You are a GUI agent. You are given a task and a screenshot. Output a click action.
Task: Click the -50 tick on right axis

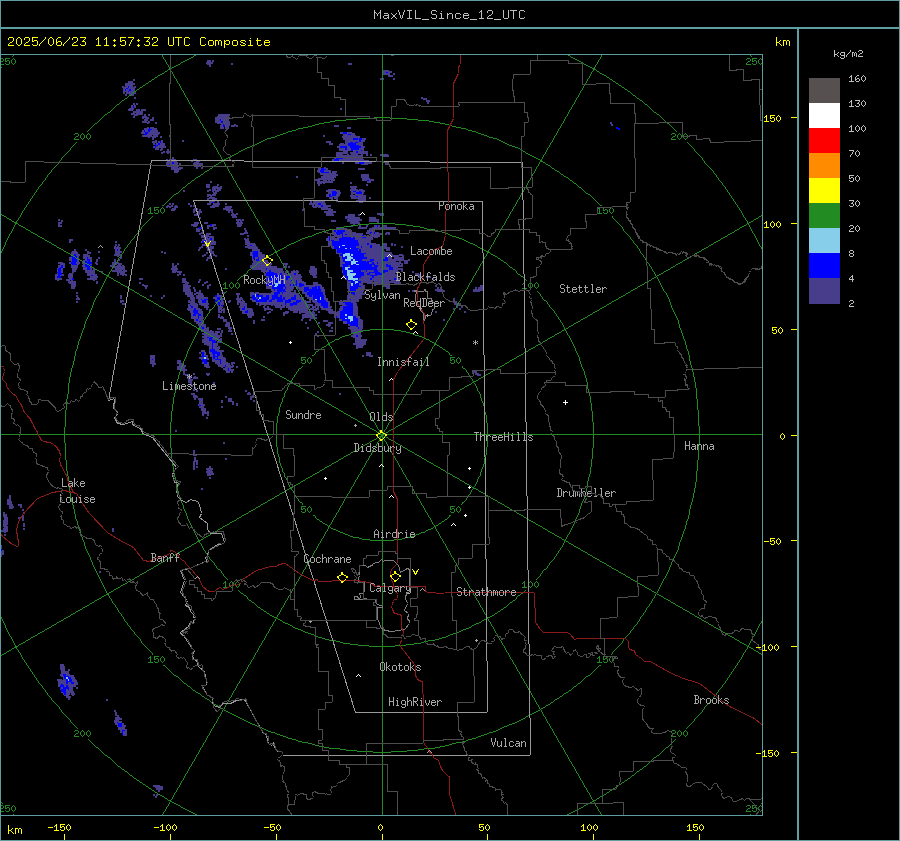[x=773, y=541]
